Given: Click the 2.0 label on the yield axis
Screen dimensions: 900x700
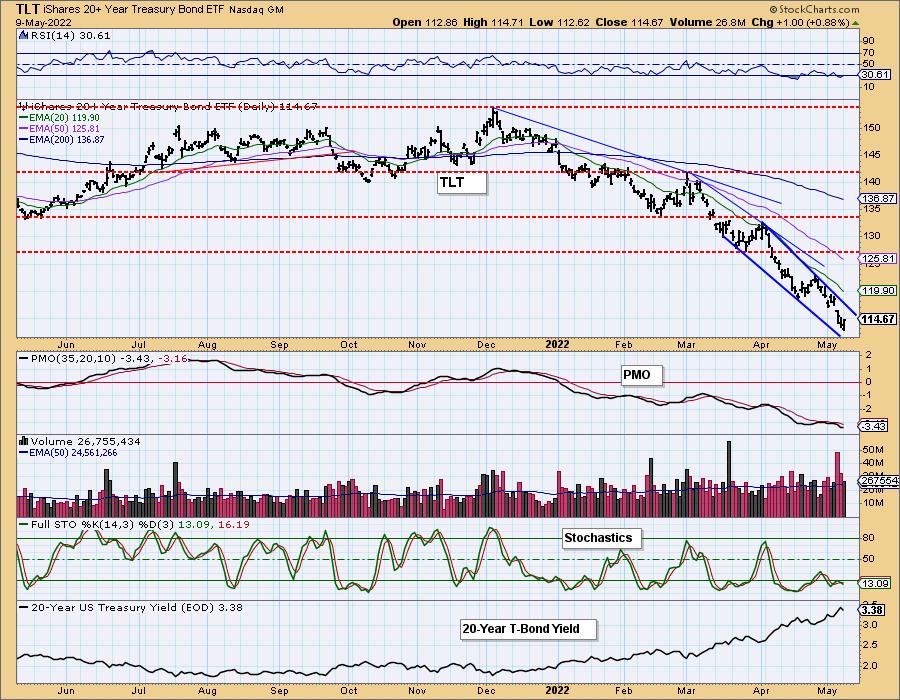Looking at the screenshot, I should (870, 666).
